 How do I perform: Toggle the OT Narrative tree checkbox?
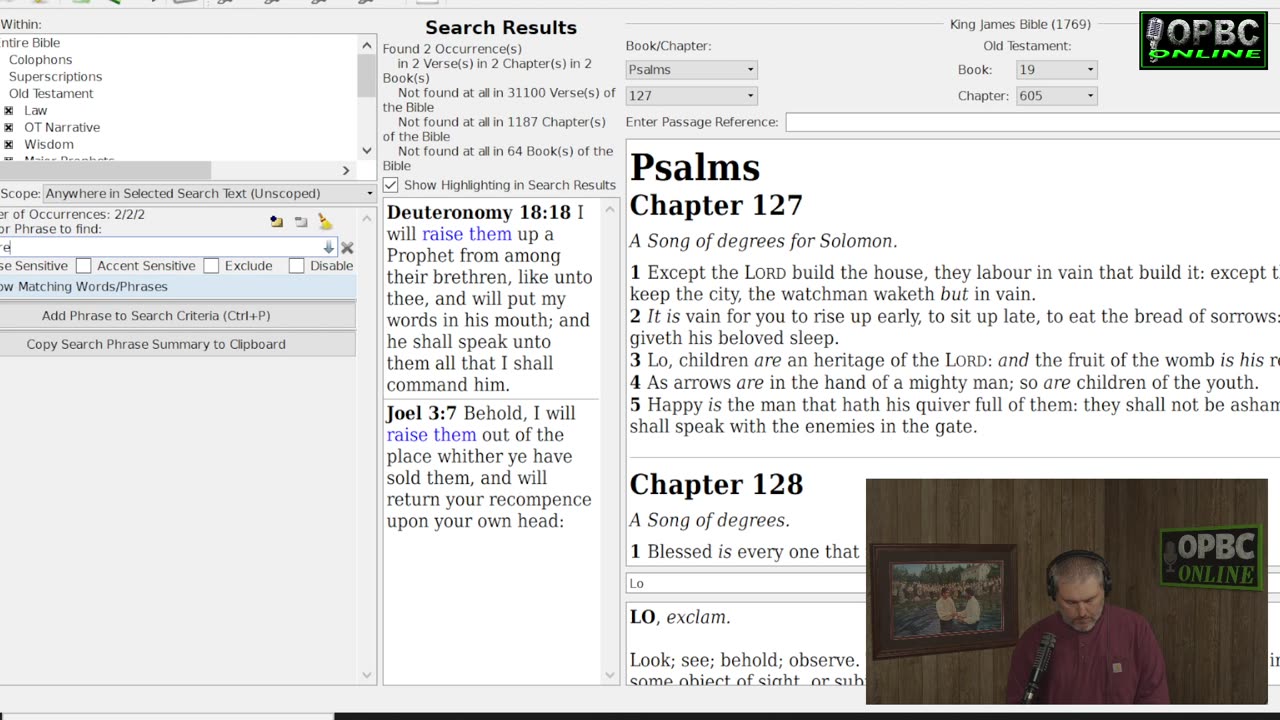point(9,128)
